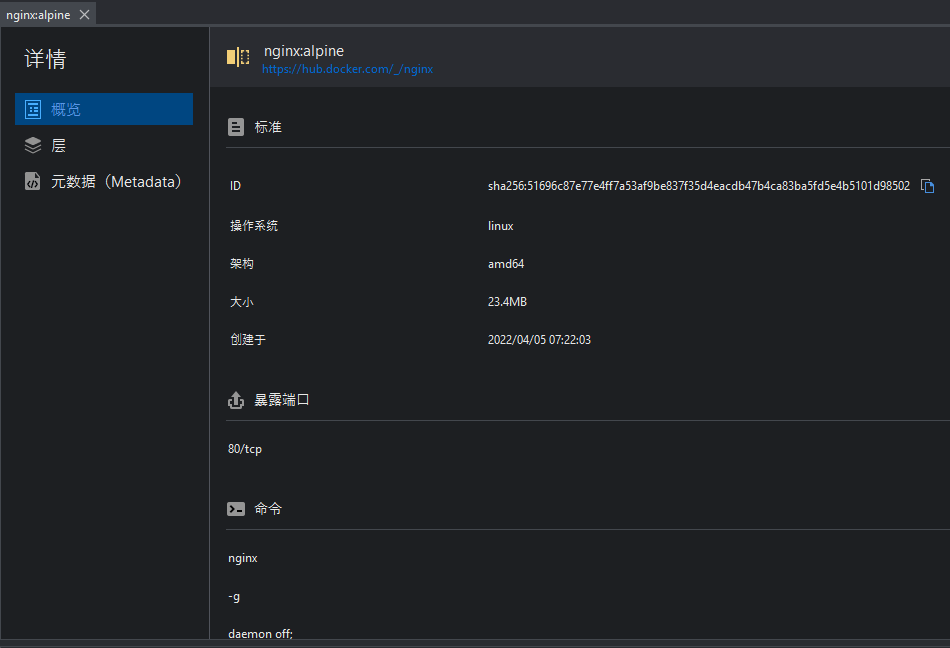950x648 pixels.
Task: Open the 概览 overview section
Action: pos(104,109)
